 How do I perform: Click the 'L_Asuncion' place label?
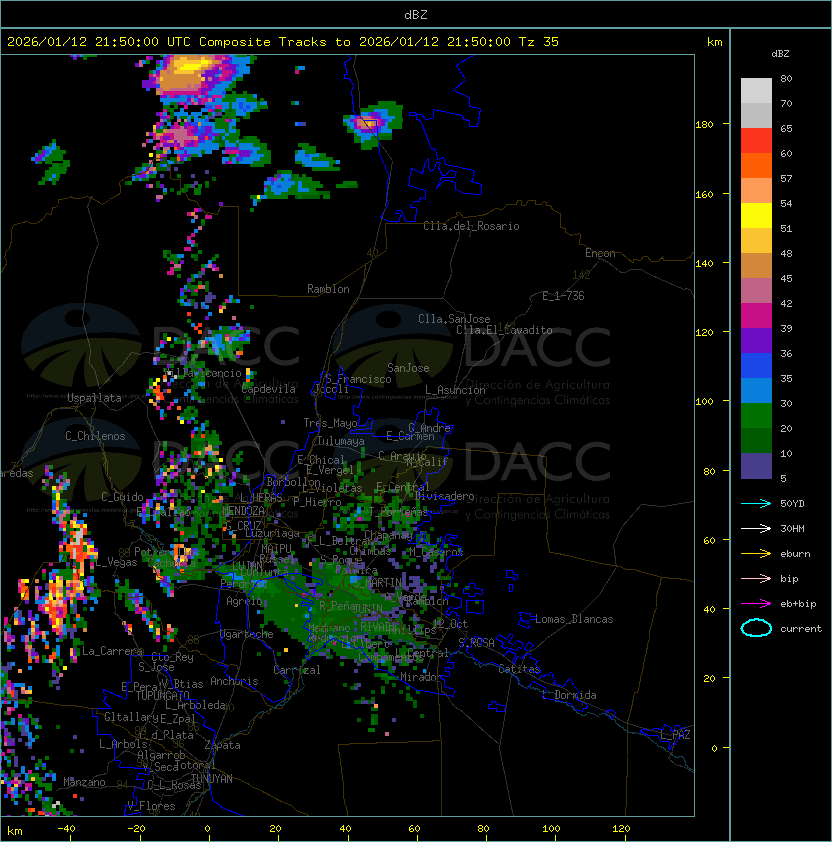point(455,390)
